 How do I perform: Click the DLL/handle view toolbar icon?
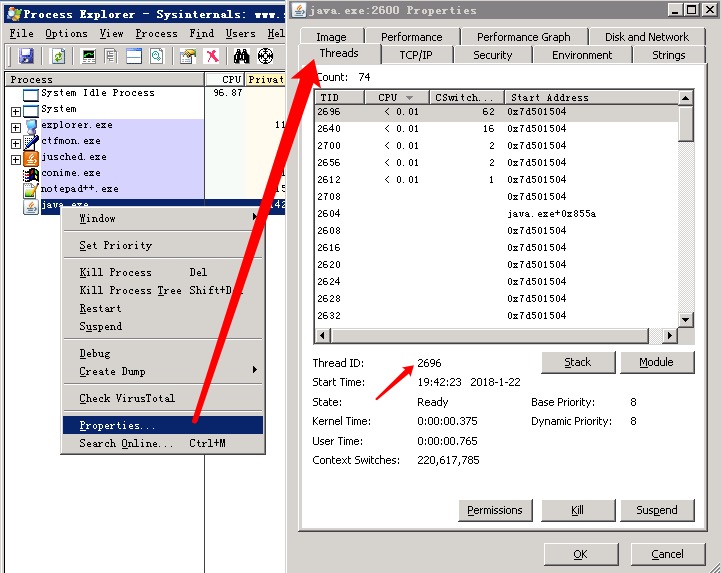[157, 56]
